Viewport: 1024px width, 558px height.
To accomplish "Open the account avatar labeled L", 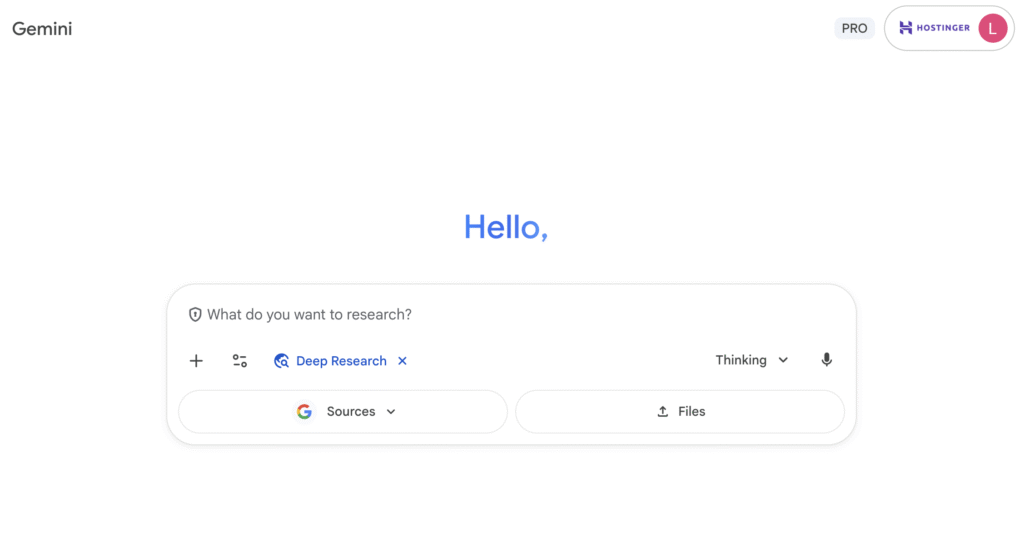I will tap(992, 28).
